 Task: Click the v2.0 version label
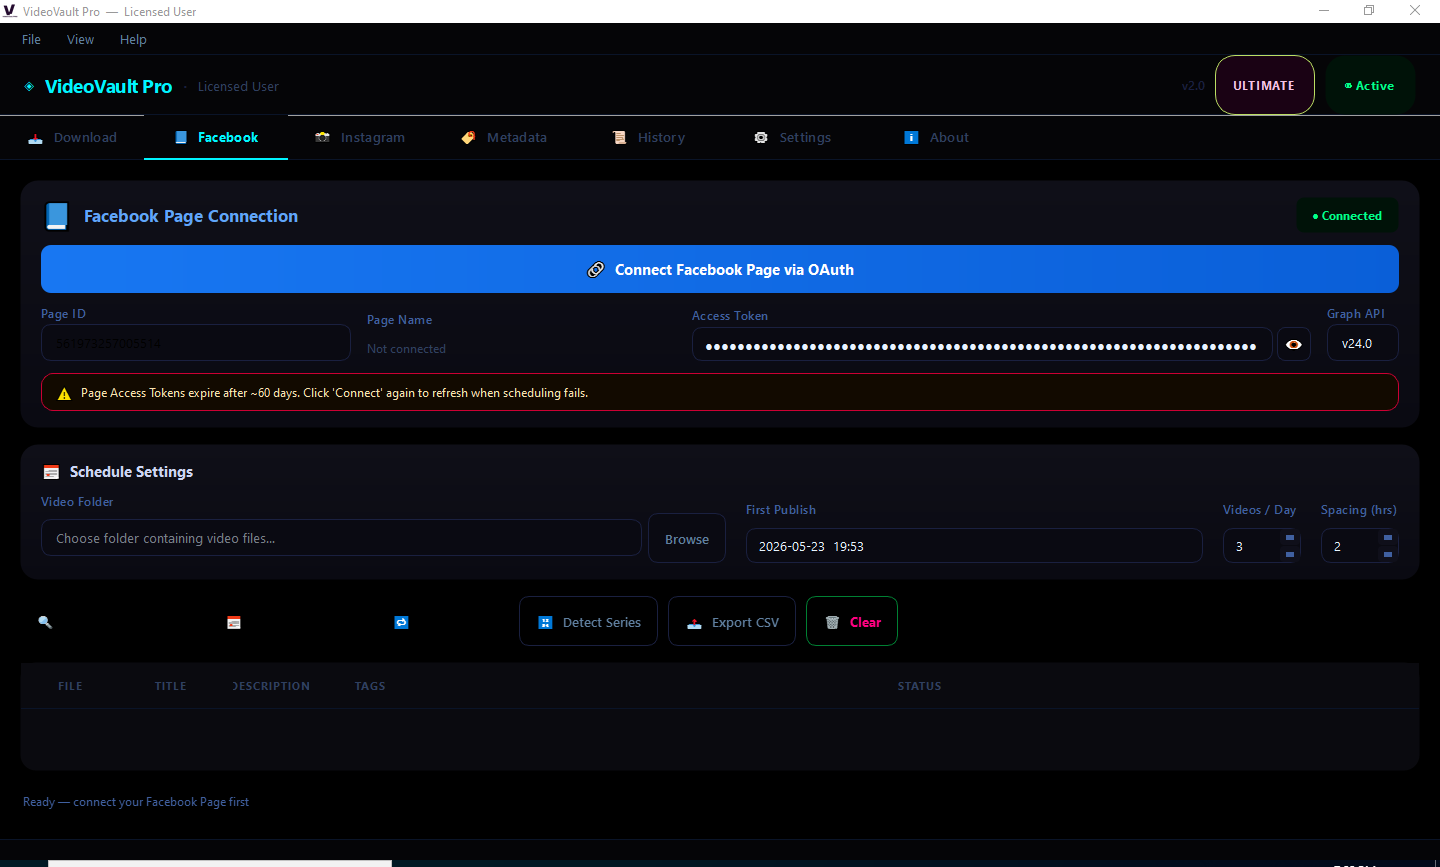[1193, 86]
